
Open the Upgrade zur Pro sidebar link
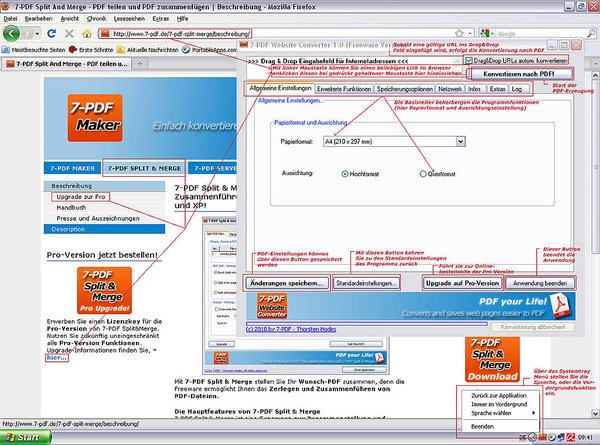pyautogui.click(x=80, y=197)
